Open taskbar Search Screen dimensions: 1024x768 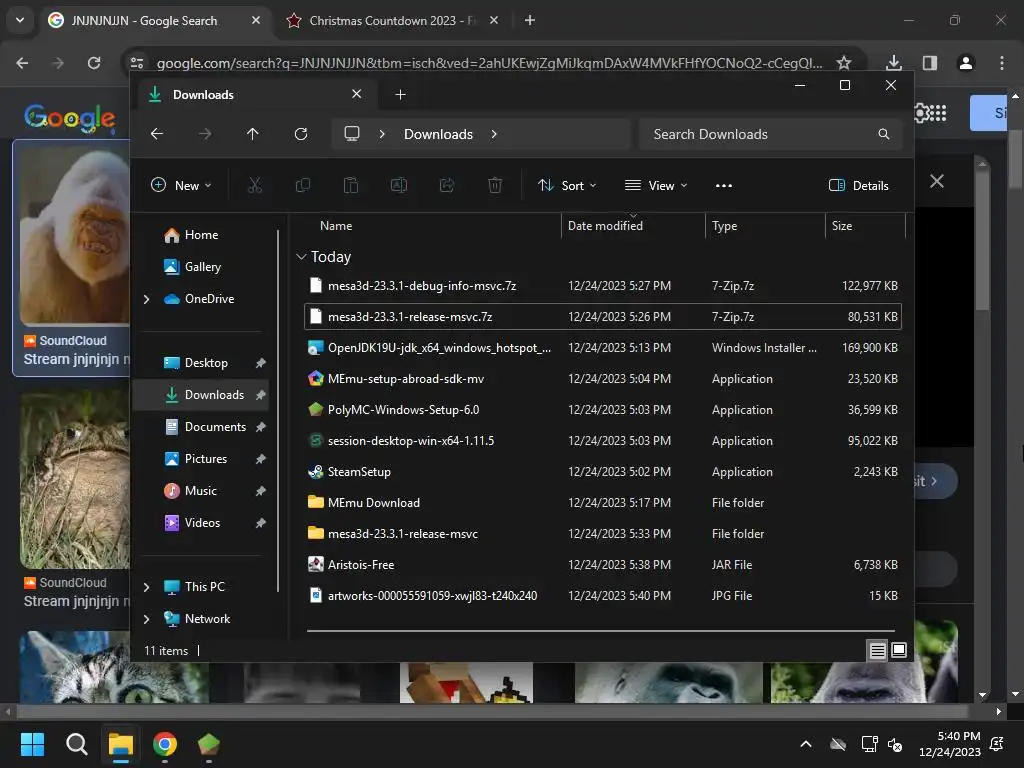point(76,744)
